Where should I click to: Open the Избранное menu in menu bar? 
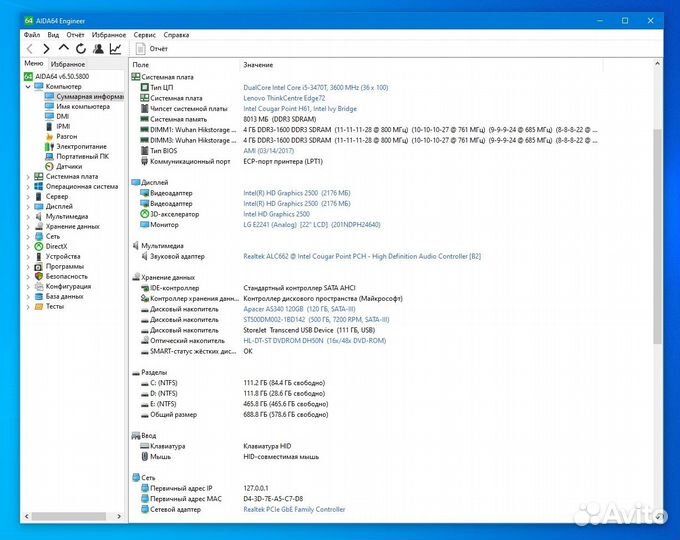point(109,35)
